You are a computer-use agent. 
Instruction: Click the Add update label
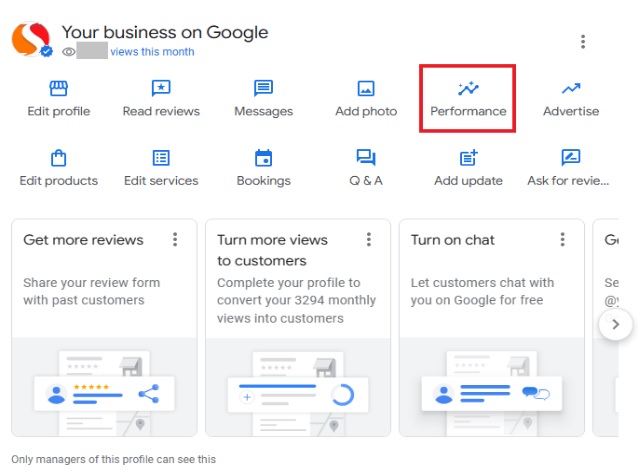[469, 181]
